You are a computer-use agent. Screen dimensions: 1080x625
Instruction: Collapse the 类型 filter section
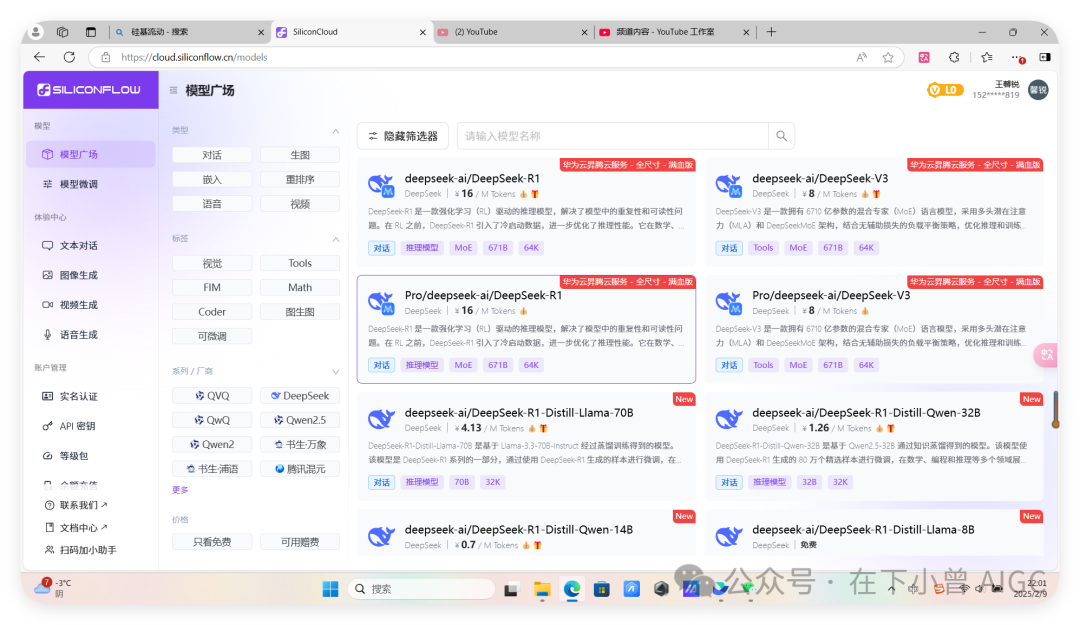[335, 131]
